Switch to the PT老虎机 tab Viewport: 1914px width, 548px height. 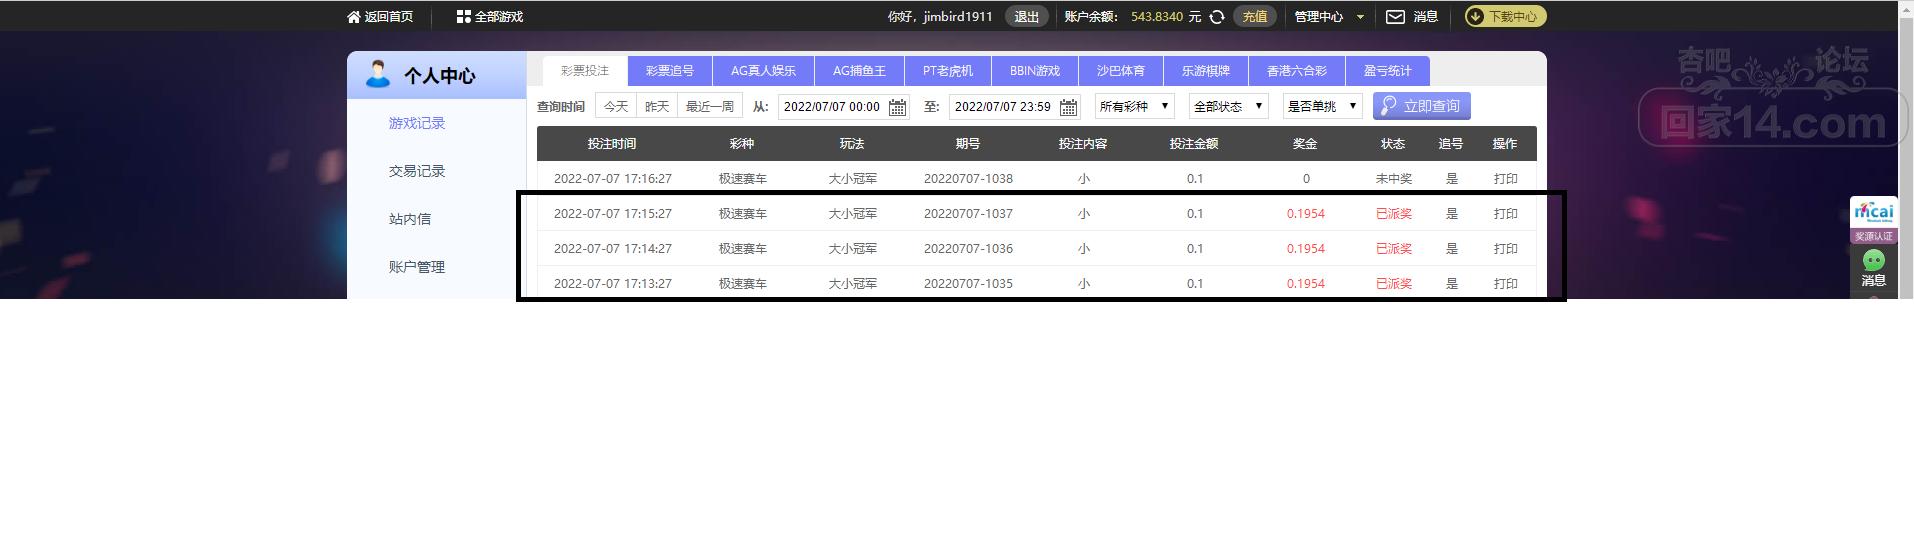[x=948, y=71]
